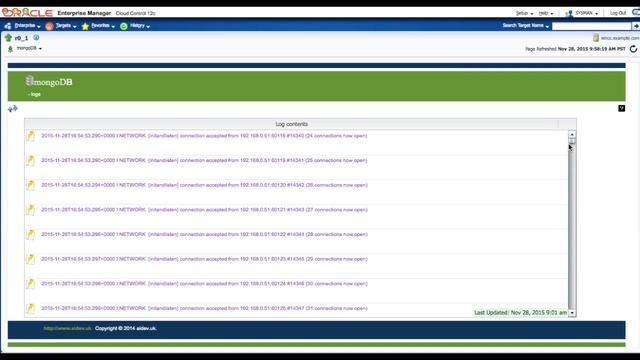Click the logs link in the green banner
The width and height of the screenshot is (640, 360).
click(35, 94)
